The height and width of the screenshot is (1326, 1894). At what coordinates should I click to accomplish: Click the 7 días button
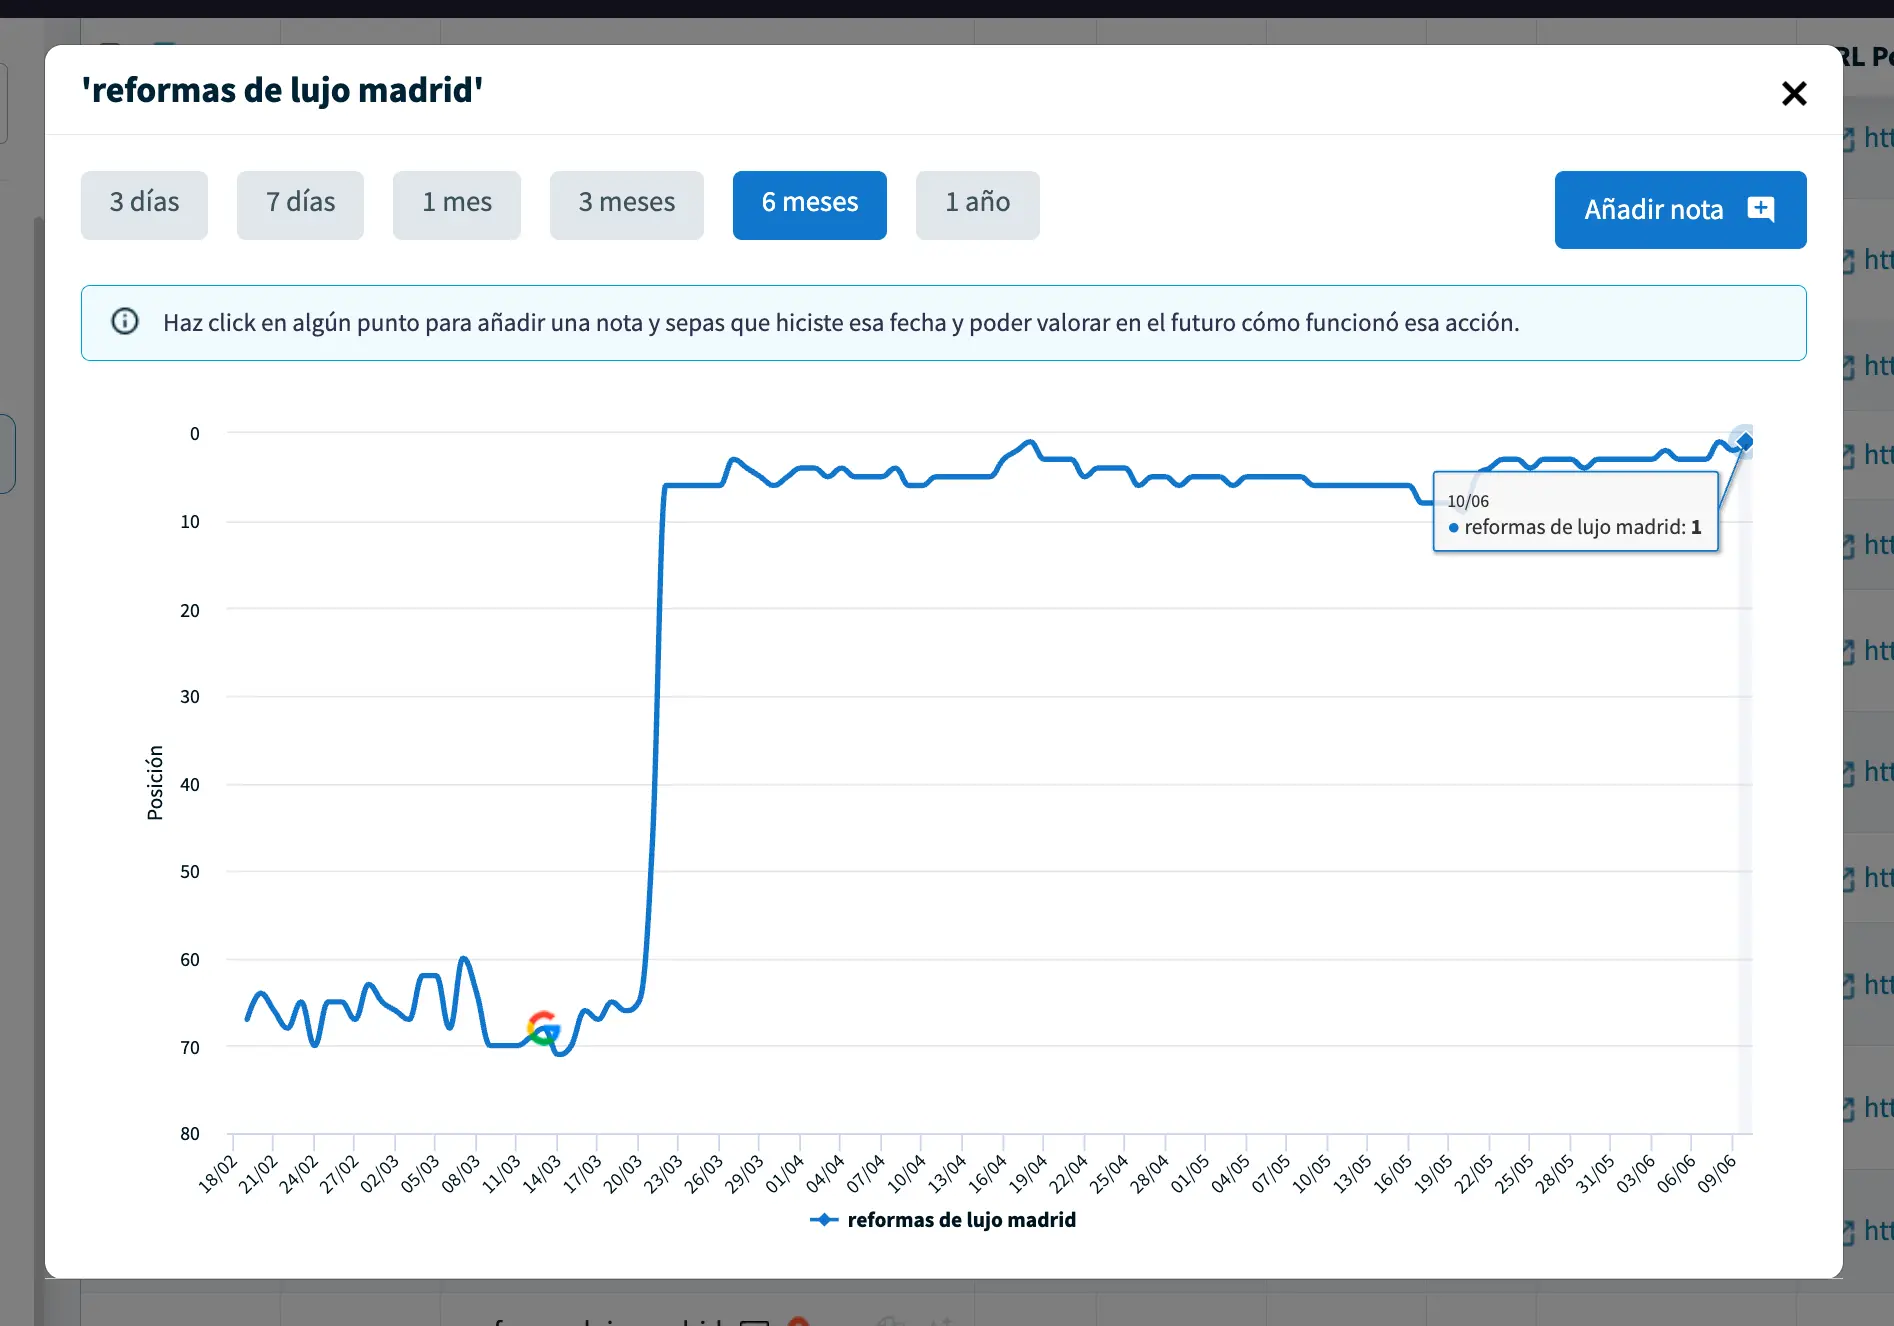click(300, 204)
